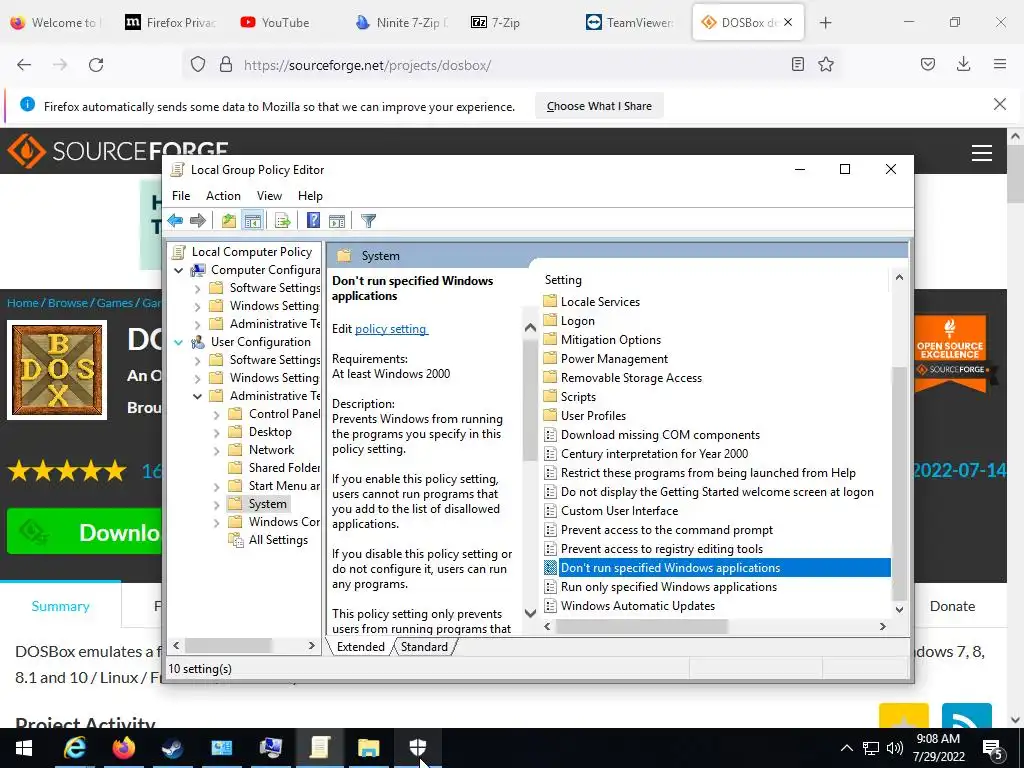Image resolution: width=1024 pixels, height=768 pixels.
Task: Click the Export List toolbar icon
Action: 283,221
